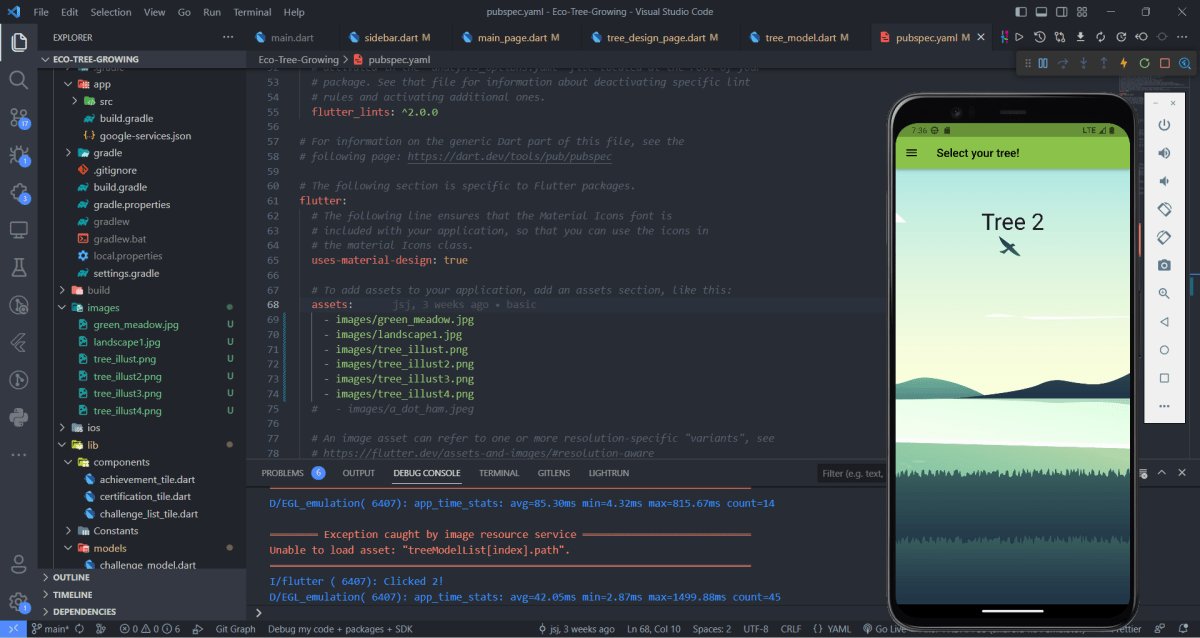This screenshot has height=638, width=1200.
Task: Open Explorer panel more actions (three dots)
Action: [x=228, y=37]
